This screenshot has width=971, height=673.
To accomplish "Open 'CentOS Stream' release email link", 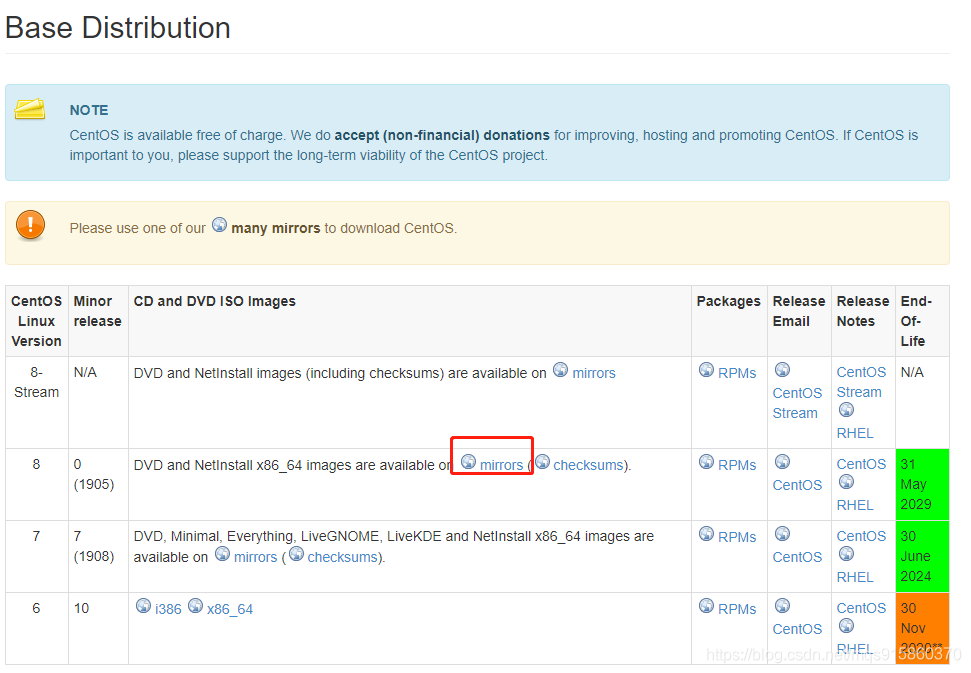I will pos(797,403).
